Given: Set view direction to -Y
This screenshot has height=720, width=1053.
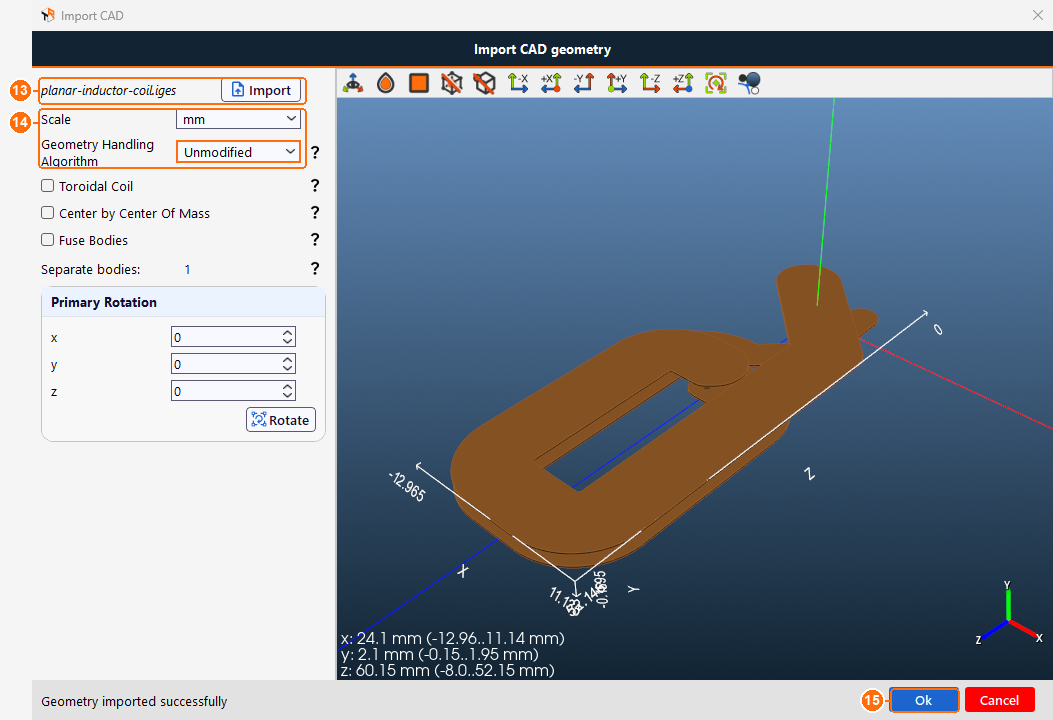Looking at the screenshot, I should (x=584, y=83).
